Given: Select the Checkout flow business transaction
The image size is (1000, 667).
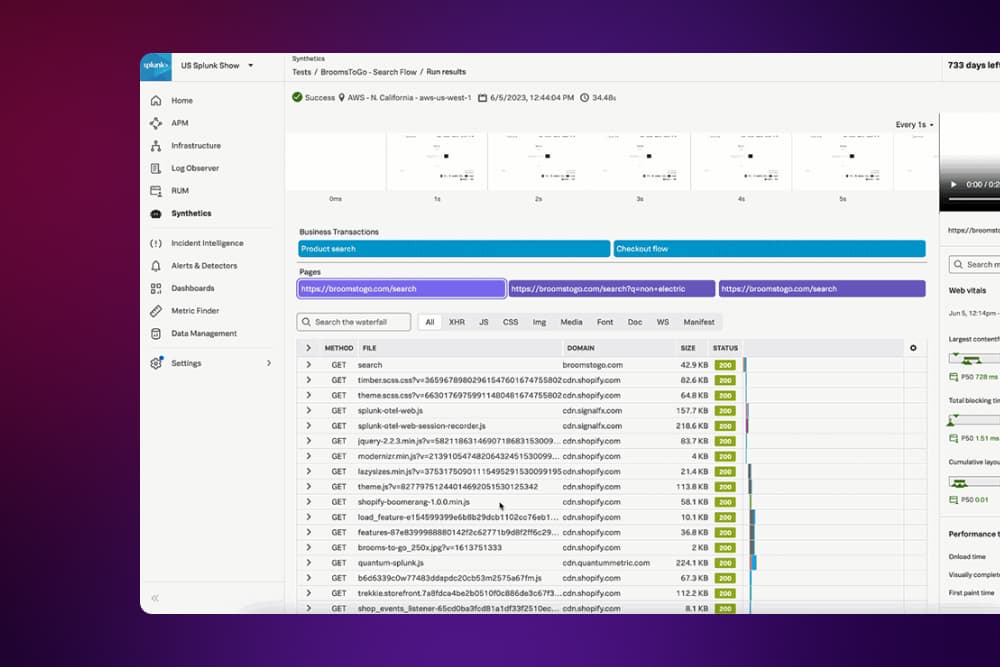Looking at the screenshot, I should [x=768, y=249].
